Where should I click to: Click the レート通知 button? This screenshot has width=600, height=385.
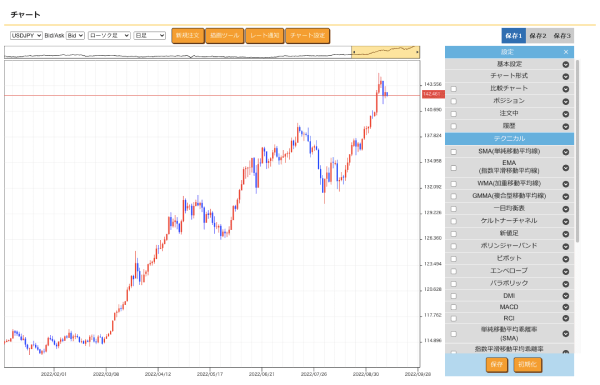pos(265,36)
